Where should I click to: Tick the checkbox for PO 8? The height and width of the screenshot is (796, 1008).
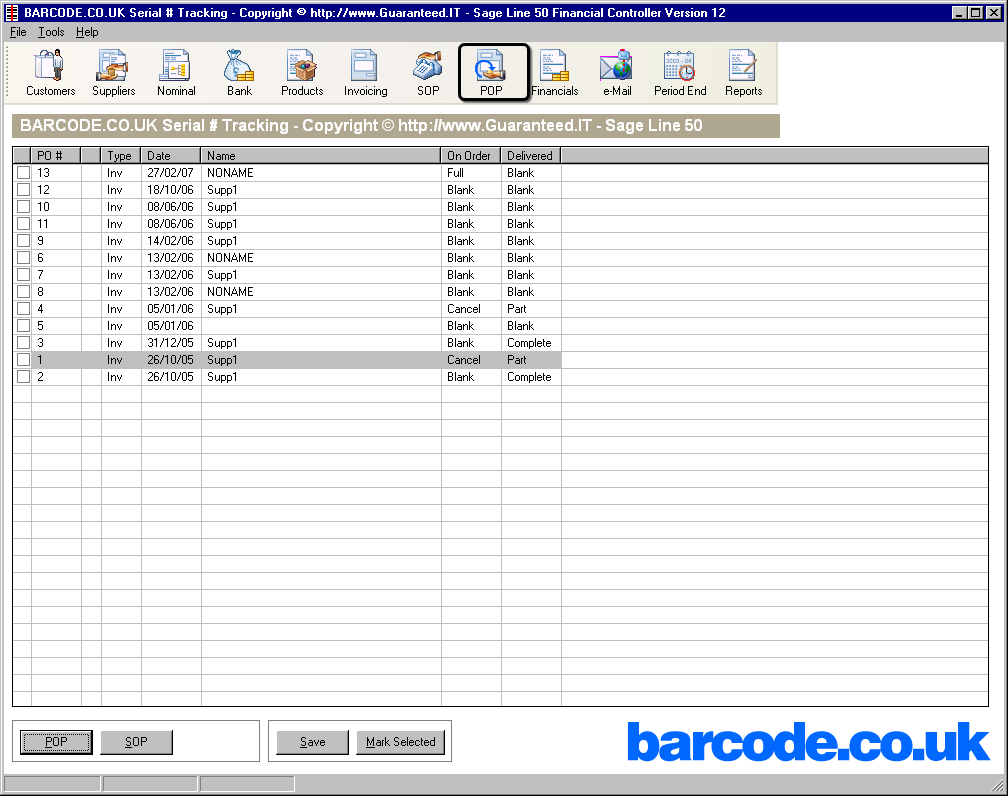click(23, 291)
